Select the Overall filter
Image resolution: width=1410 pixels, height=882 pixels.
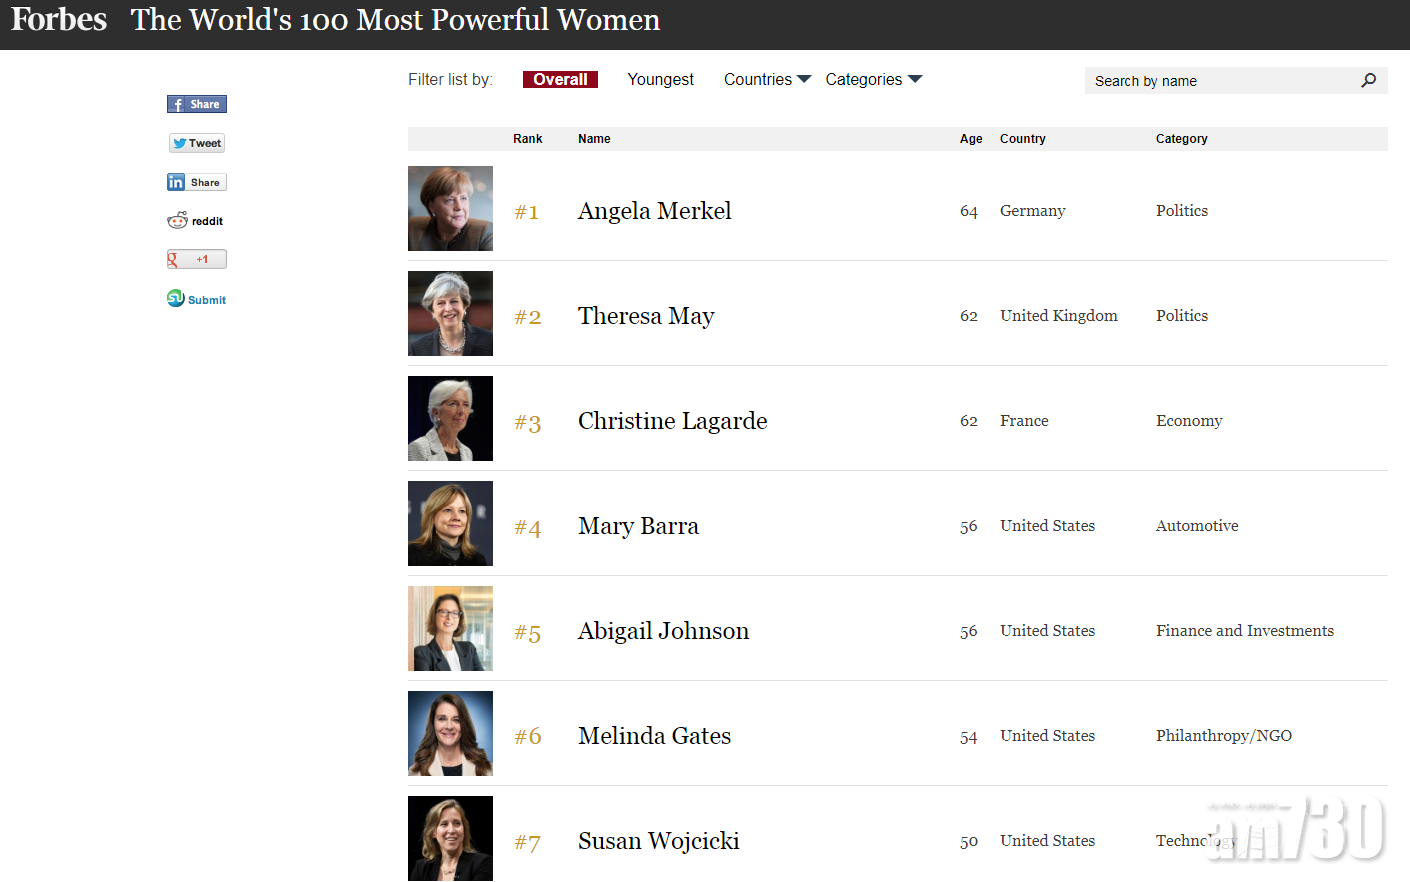pos(560,79)
